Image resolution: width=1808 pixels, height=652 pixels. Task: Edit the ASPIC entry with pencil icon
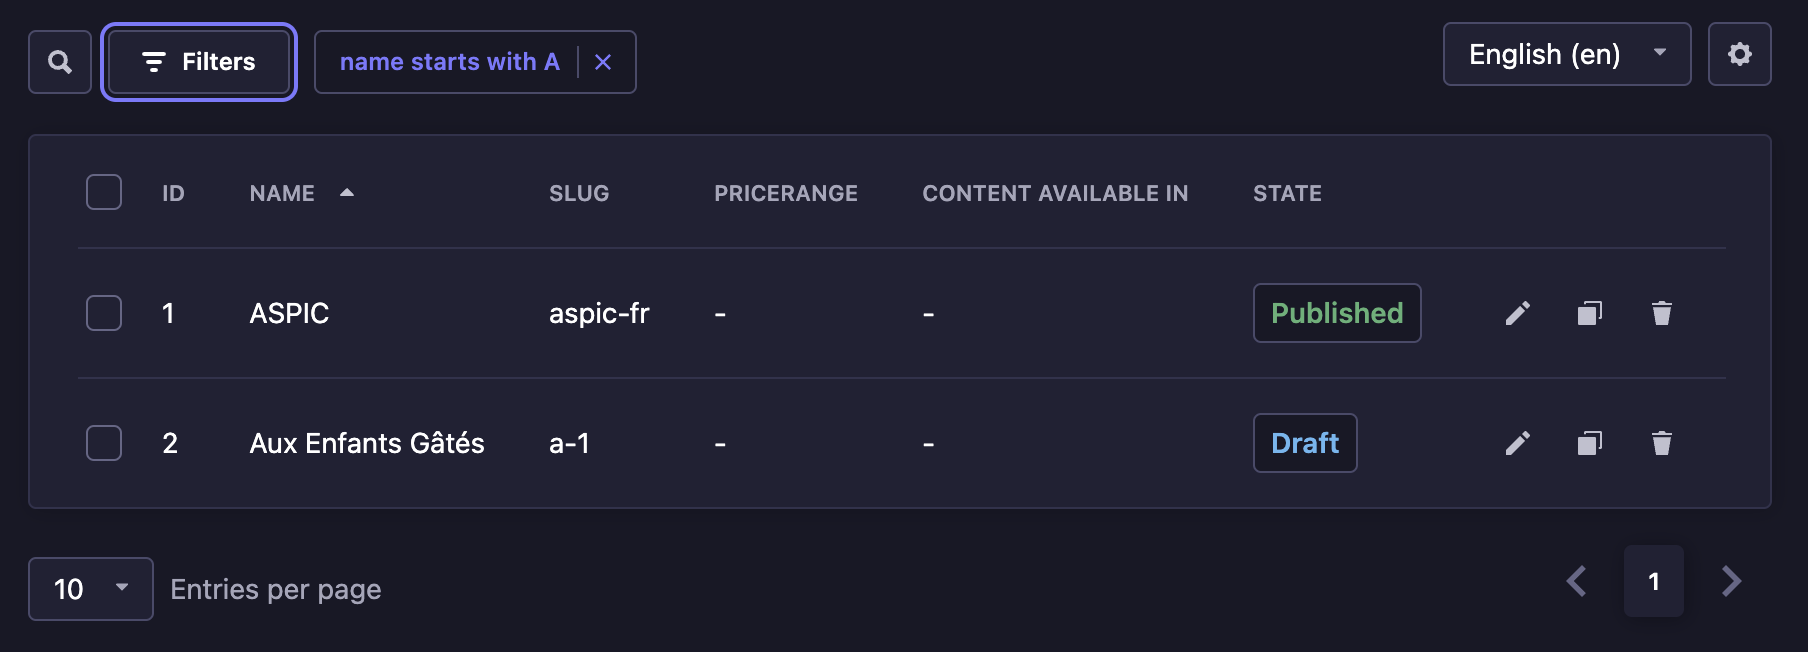(1517, 313)
